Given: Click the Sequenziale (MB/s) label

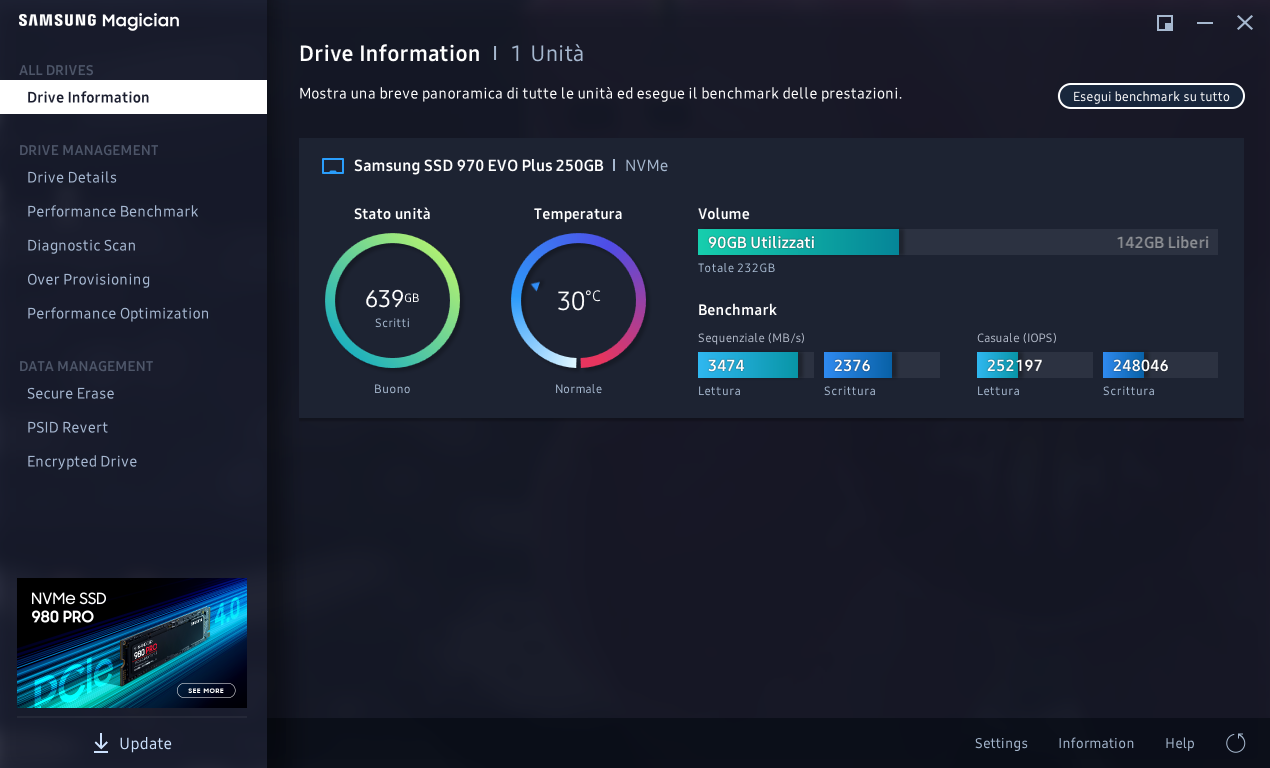Looking at the screenshot, I should [751, 338].
